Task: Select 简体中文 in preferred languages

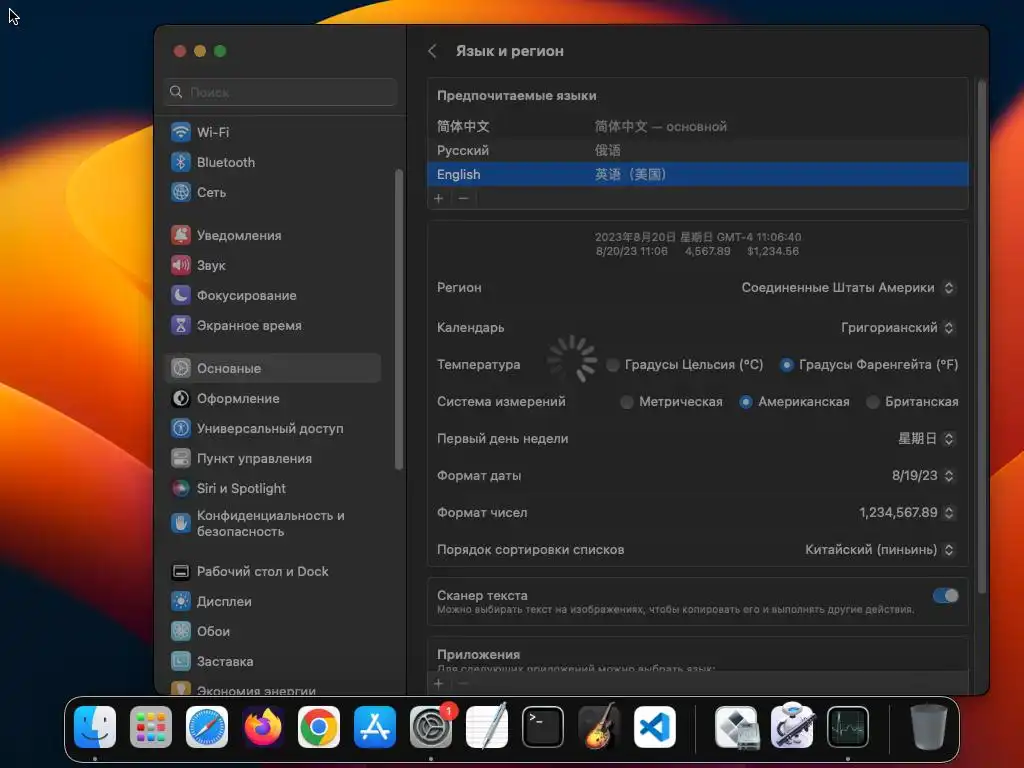Action: [x=697, y=126]
